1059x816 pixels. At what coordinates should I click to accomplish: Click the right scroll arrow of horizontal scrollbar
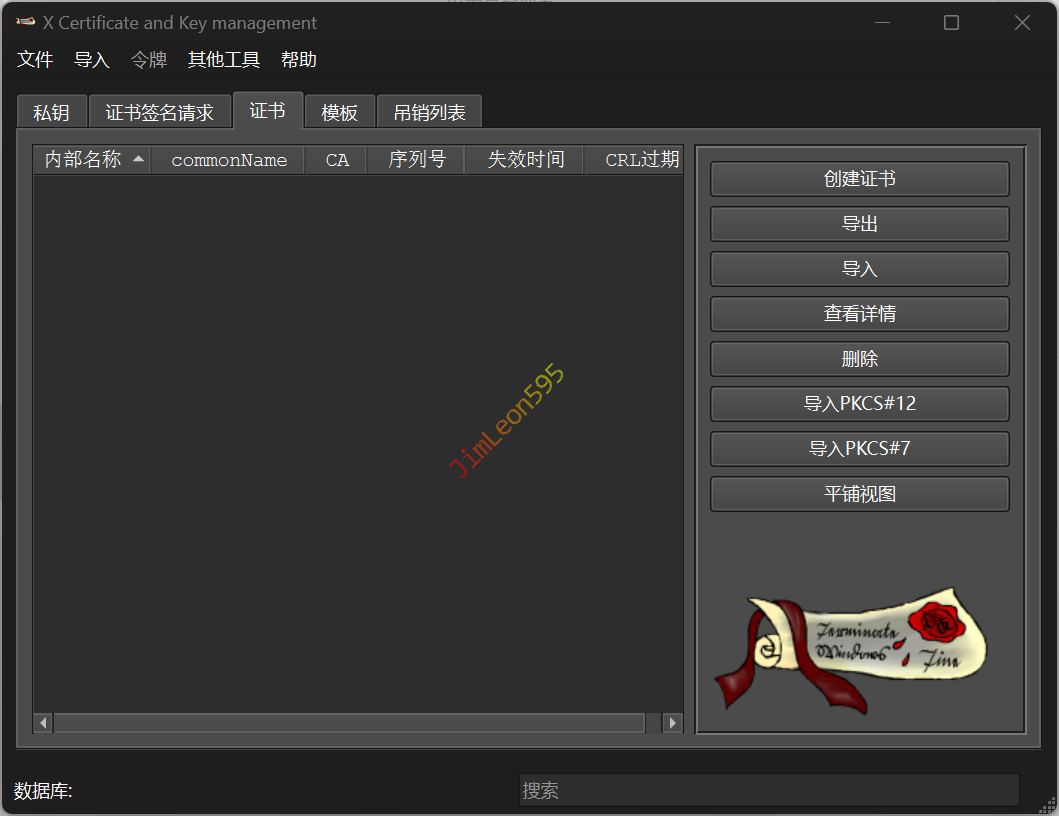673,723
